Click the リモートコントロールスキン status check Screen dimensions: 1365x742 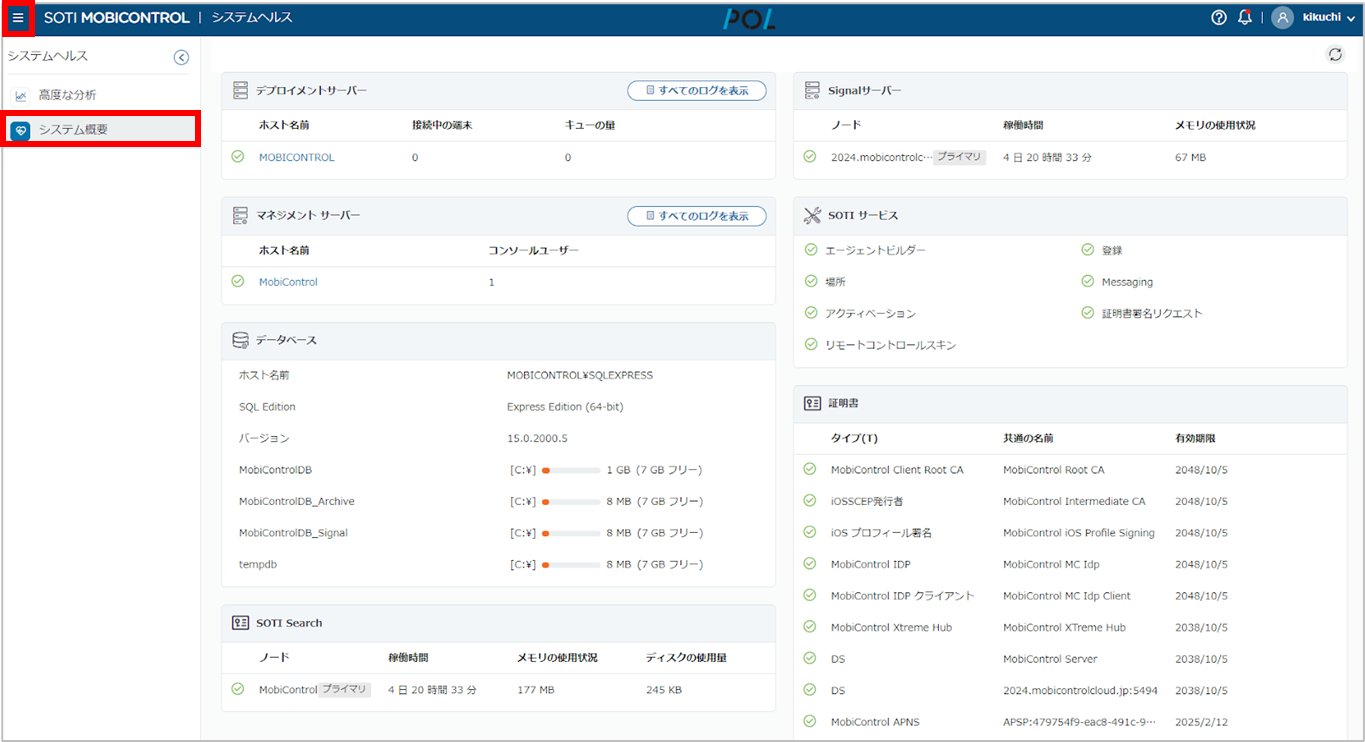click(811, 345)
